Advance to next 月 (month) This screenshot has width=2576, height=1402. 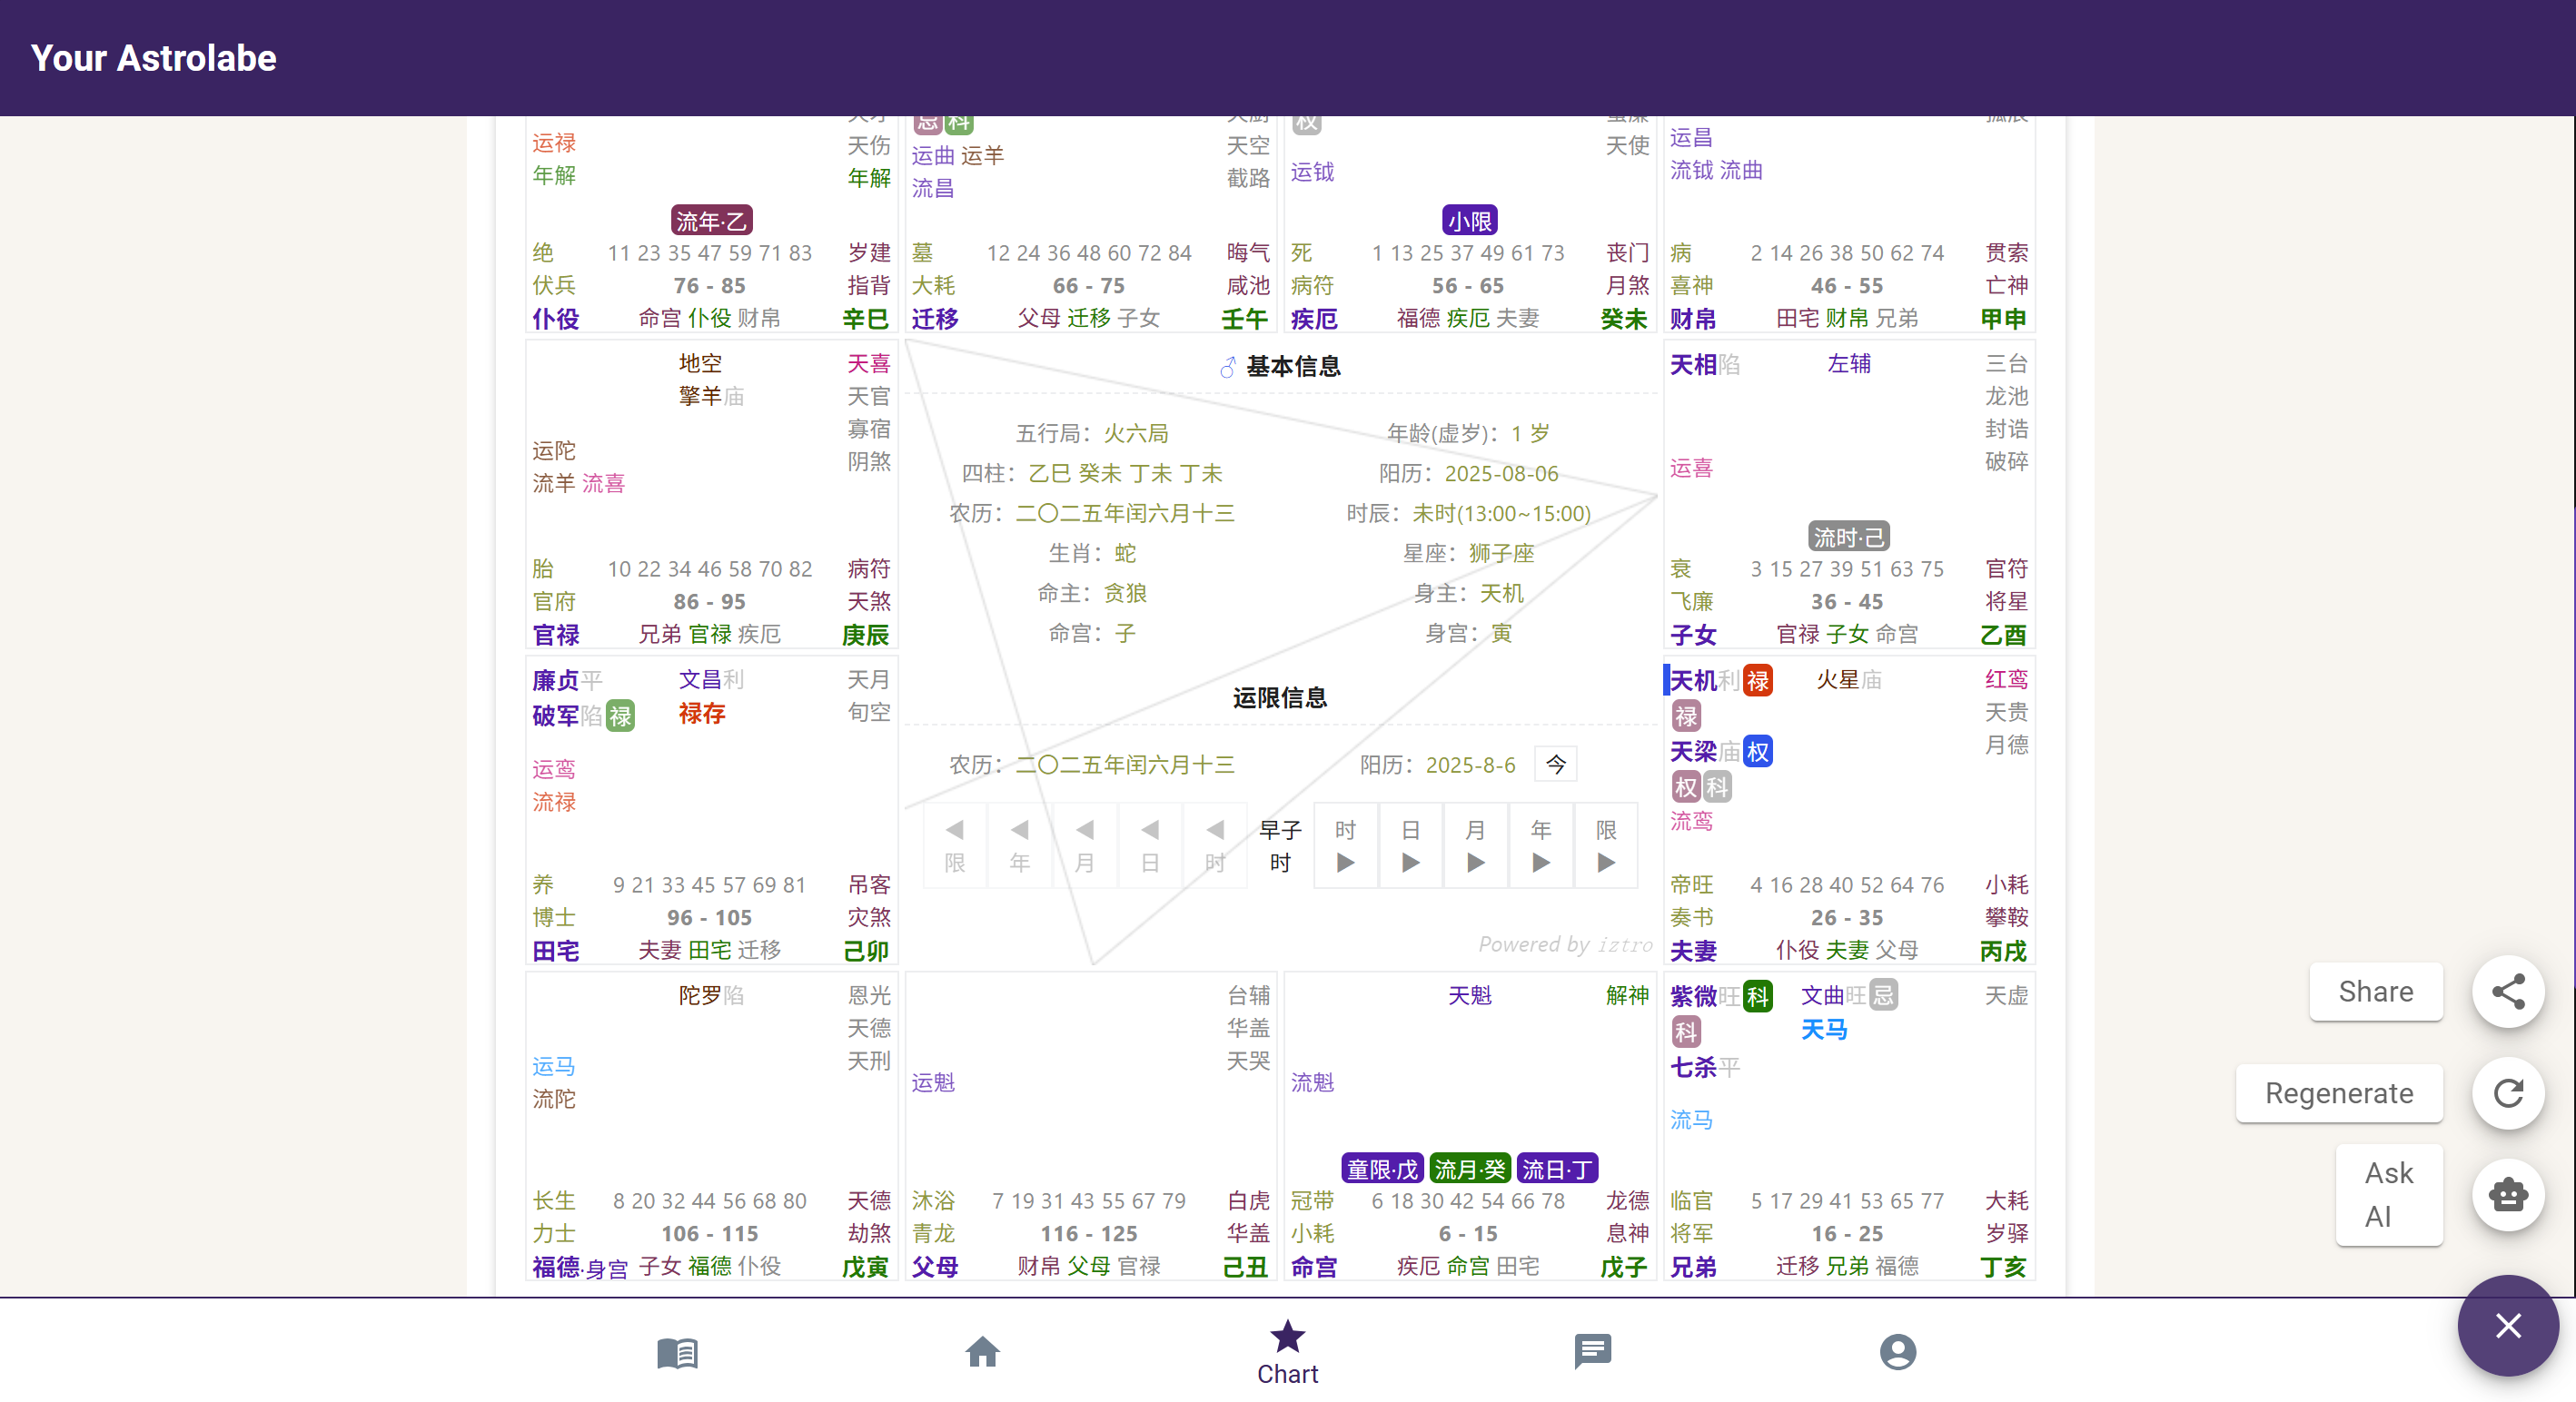(1475, 845)
